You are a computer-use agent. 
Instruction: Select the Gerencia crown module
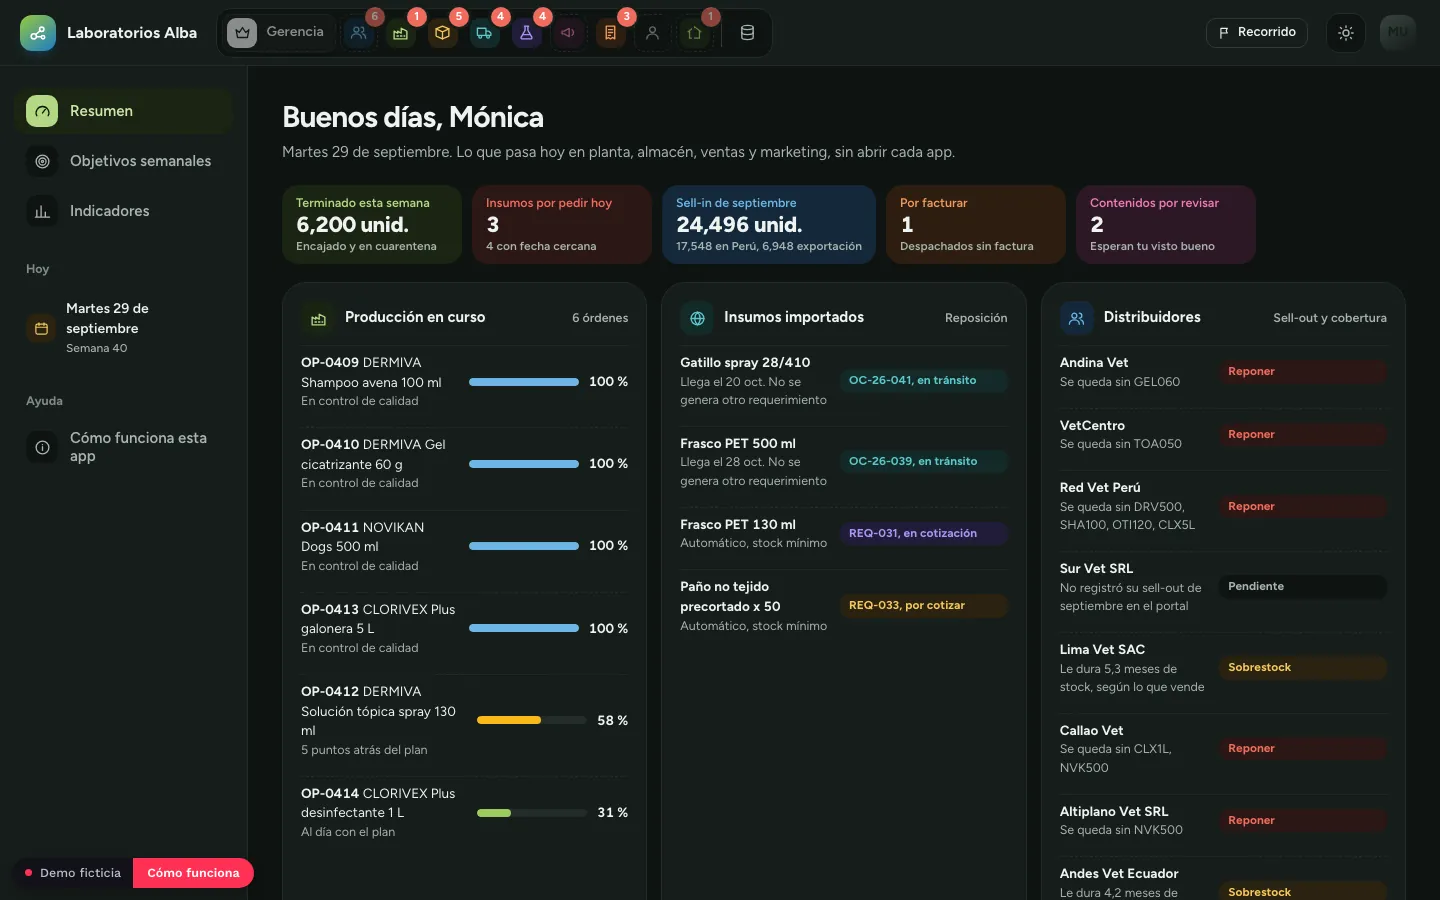tap(277, 33)
